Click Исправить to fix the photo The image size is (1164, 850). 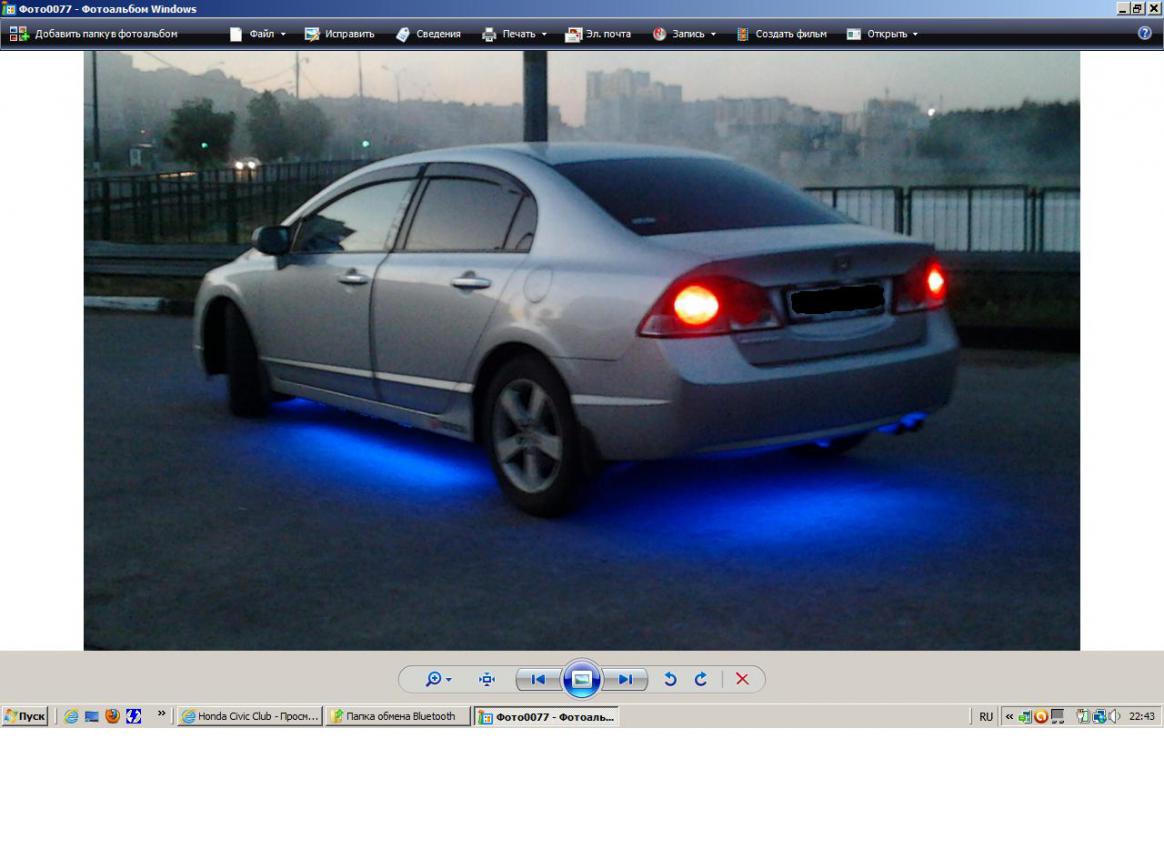(340, 34)
